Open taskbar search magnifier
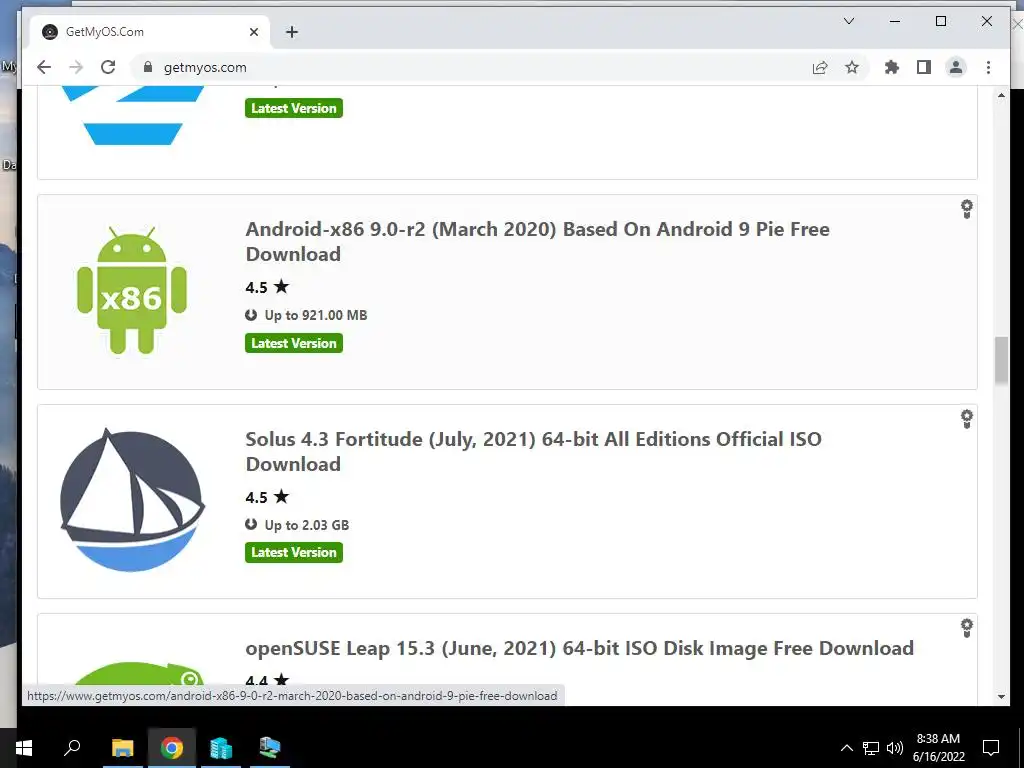The width and height of the screenshot is (1024, 768). pos(72,748)
